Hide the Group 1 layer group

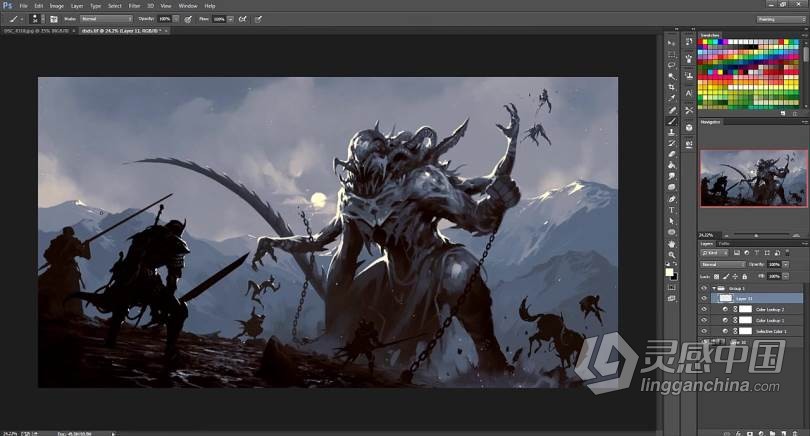[x=704, y=288]
